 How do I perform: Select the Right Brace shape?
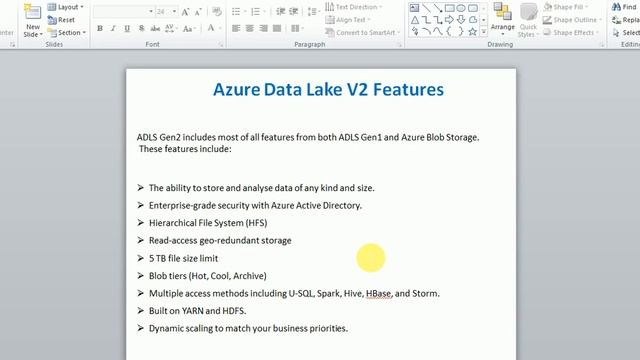461,31
